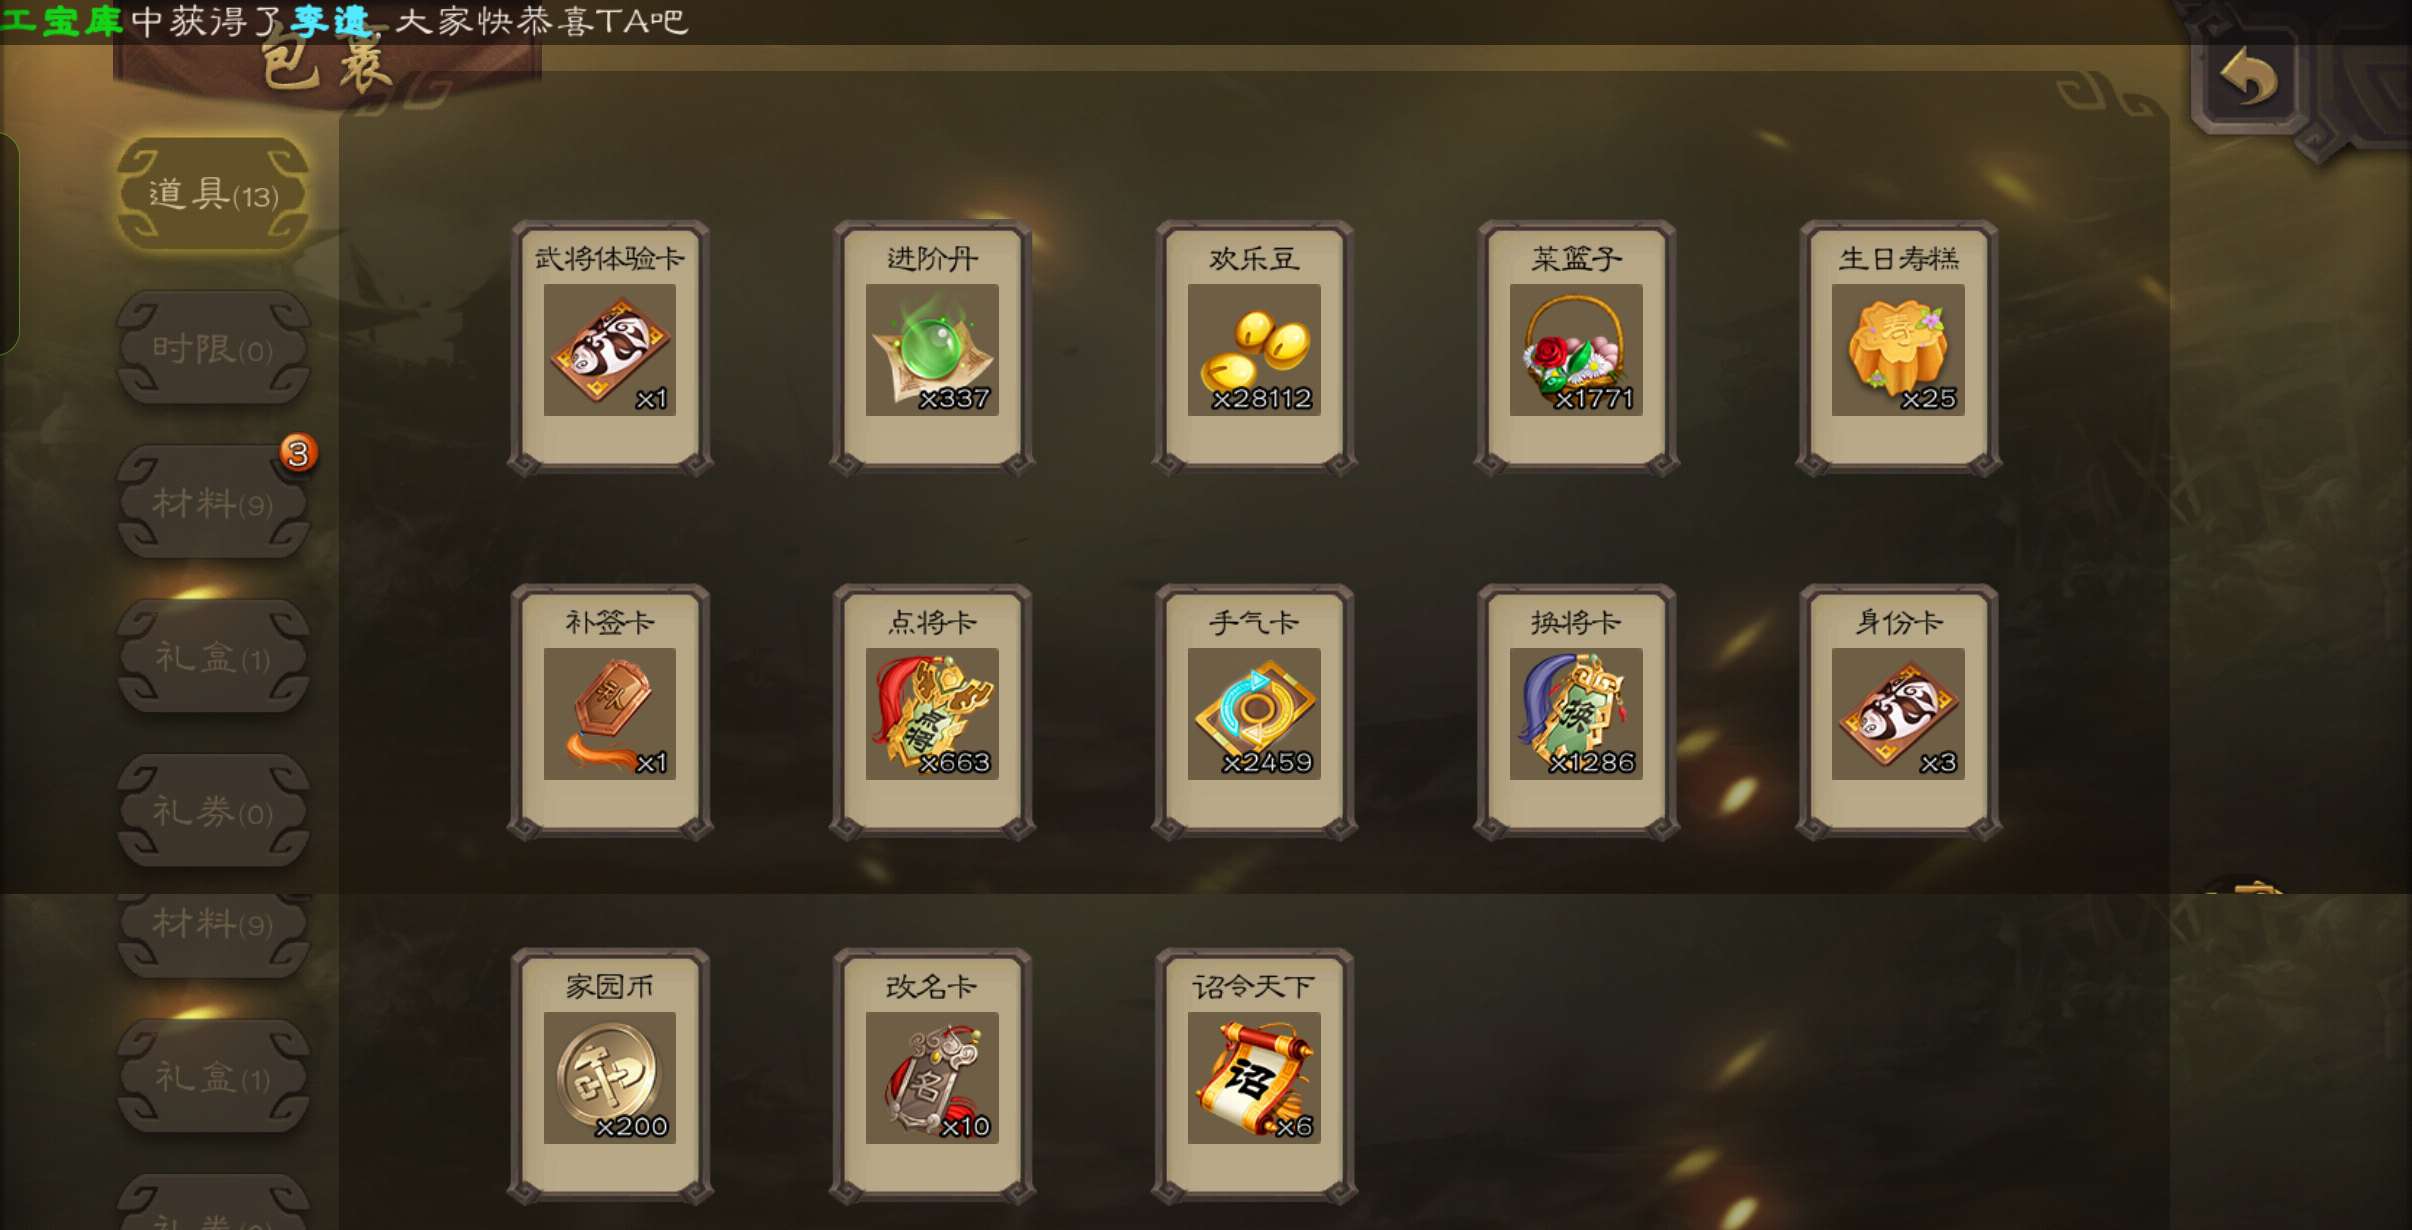Open the 进阶丹 green orb item
The width and height of the screenshot is (2412, 1230).
pos(932,347)
